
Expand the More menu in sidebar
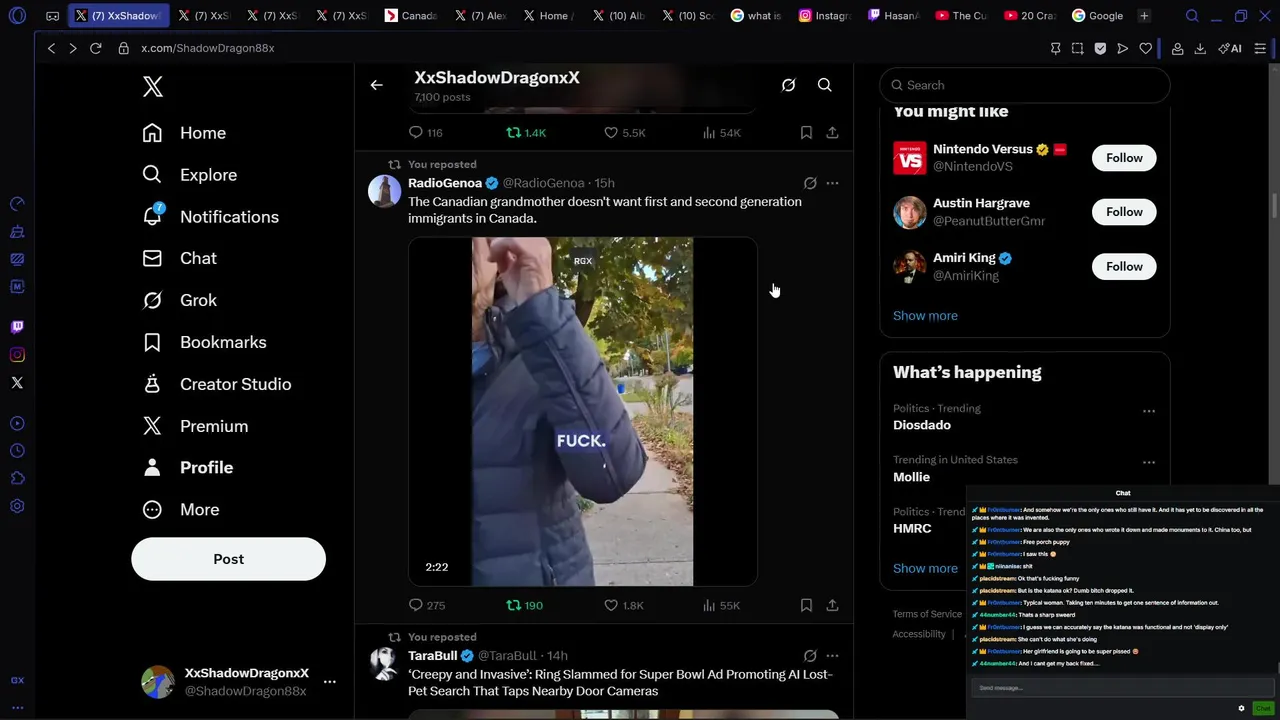click(x=181, y=510)
